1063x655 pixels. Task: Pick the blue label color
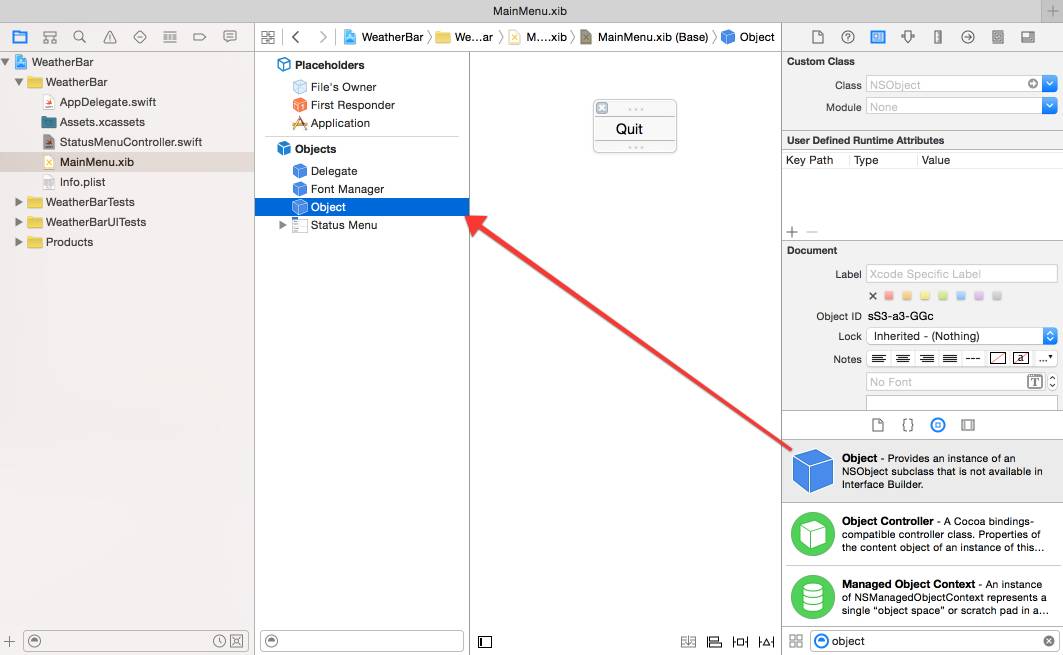click(x=961, y=296)
